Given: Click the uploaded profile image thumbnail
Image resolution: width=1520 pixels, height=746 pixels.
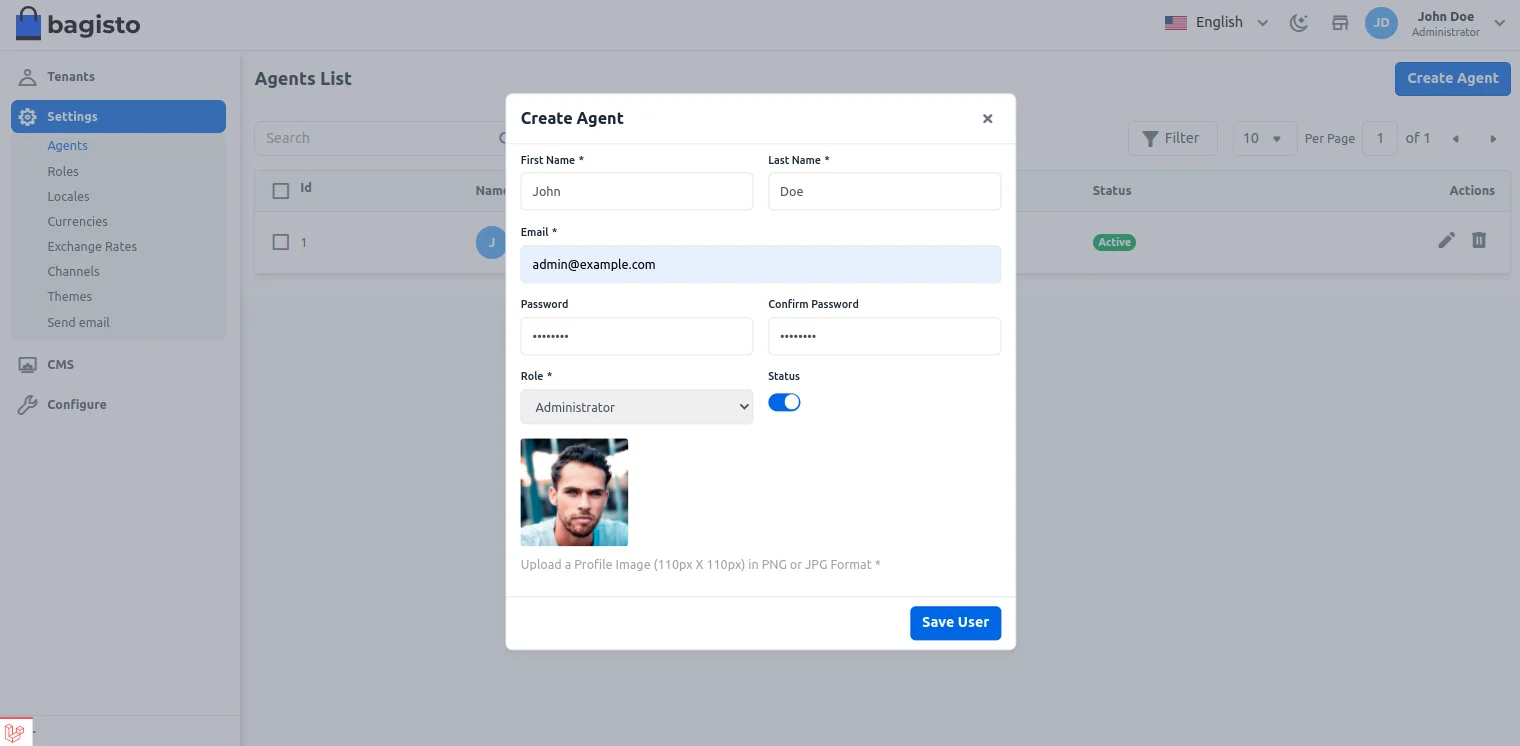Looking at the screenshot, I should [574, 492].
